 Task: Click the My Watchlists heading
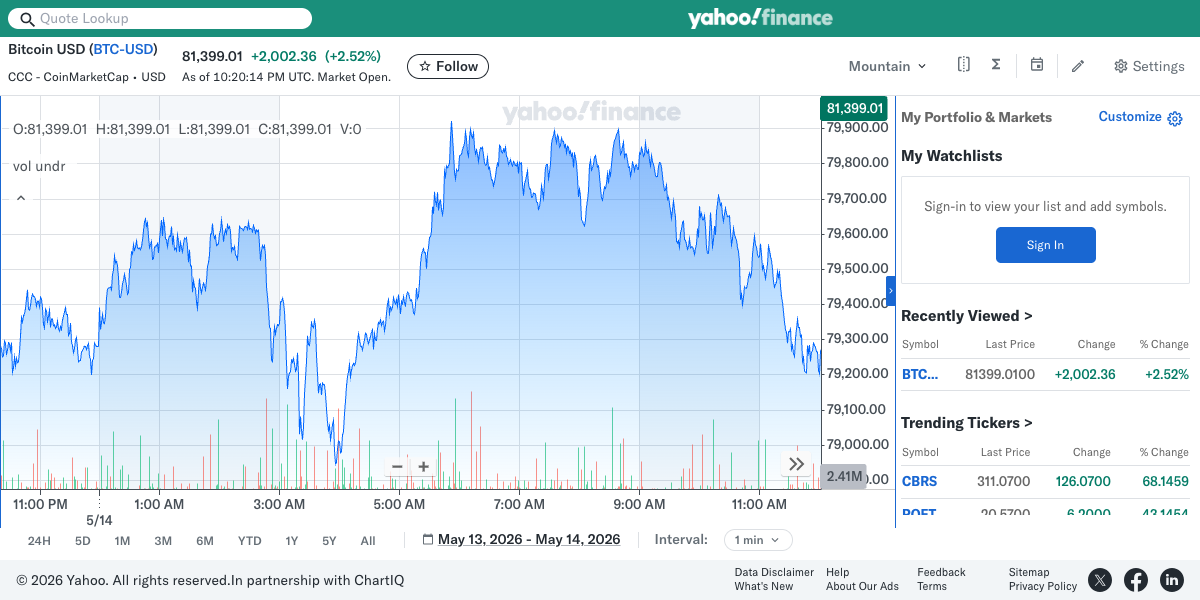(x=951, y=156)
